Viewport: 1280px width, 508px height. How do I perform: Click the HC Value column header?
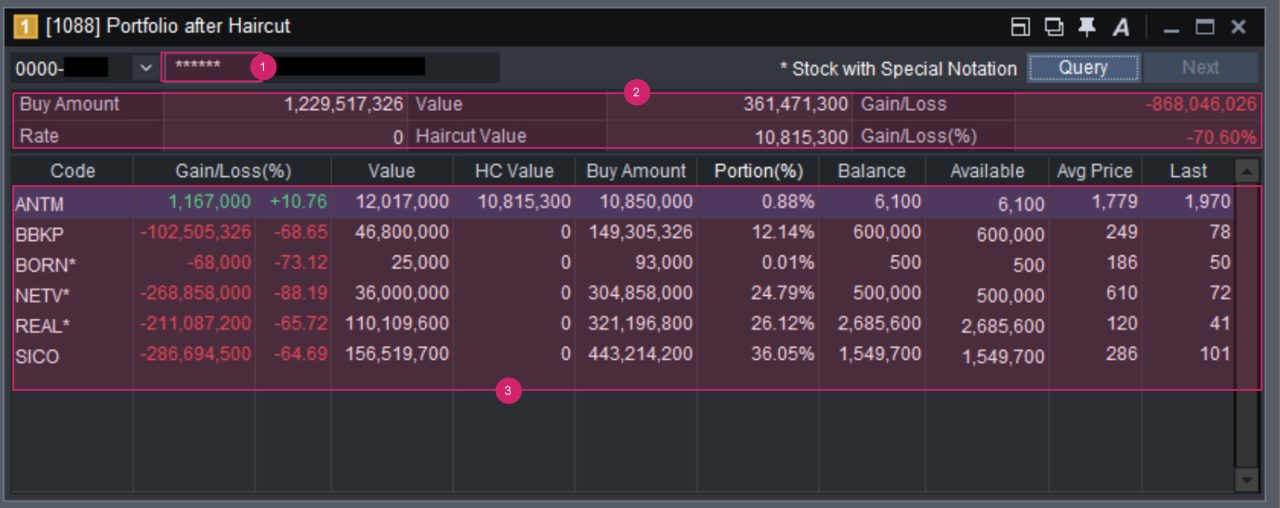tap(514, 171)
